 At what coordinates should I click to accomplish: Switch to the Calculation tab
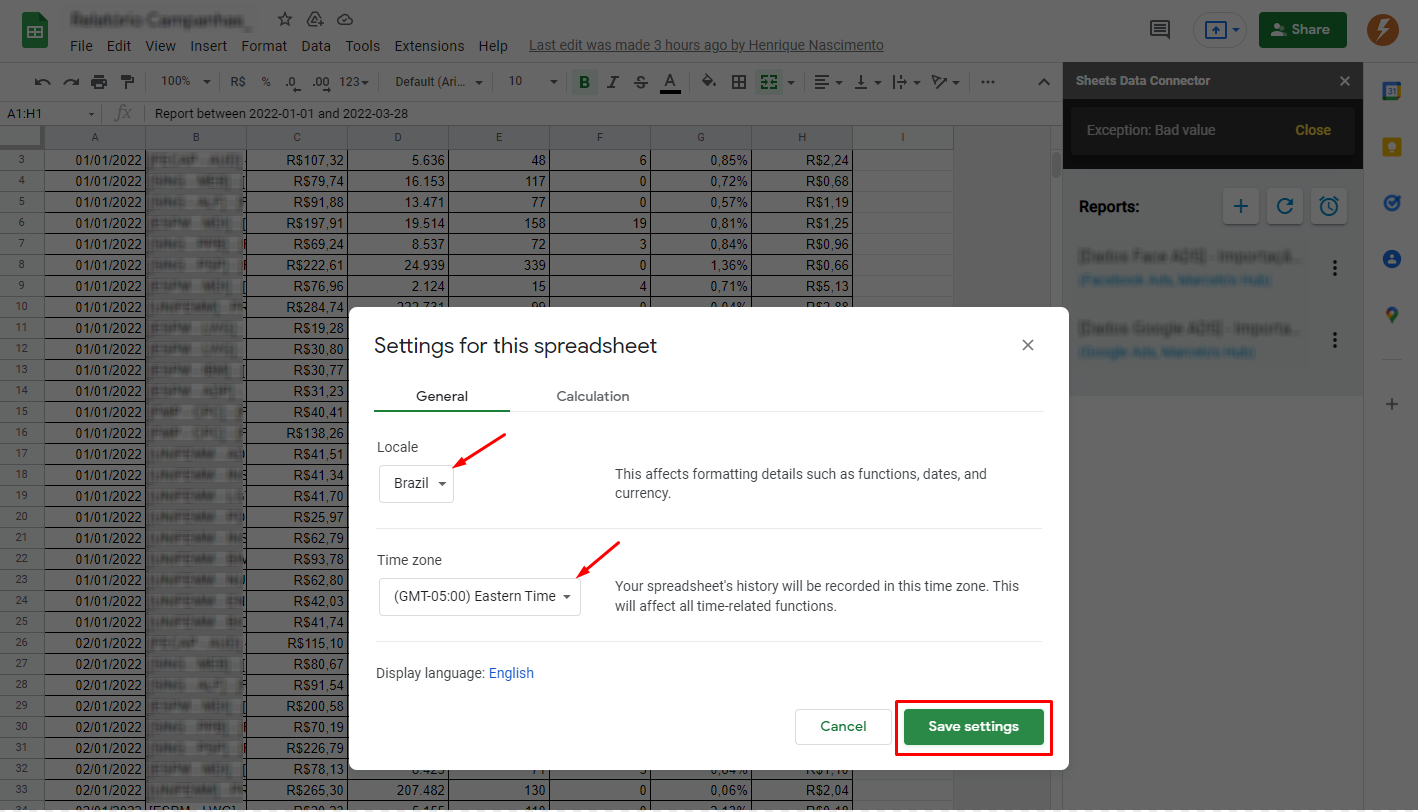pyautogui.click(x=592, y=396)
